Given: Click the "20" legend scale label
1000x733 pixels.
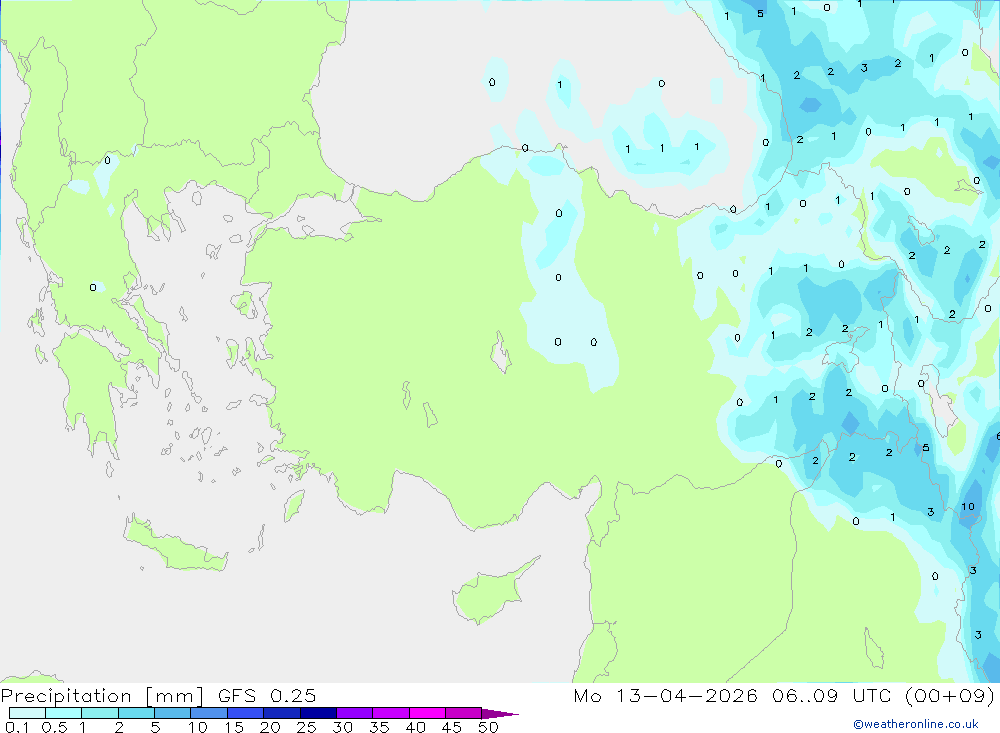Looking at the screenshot, I should 270,727.
